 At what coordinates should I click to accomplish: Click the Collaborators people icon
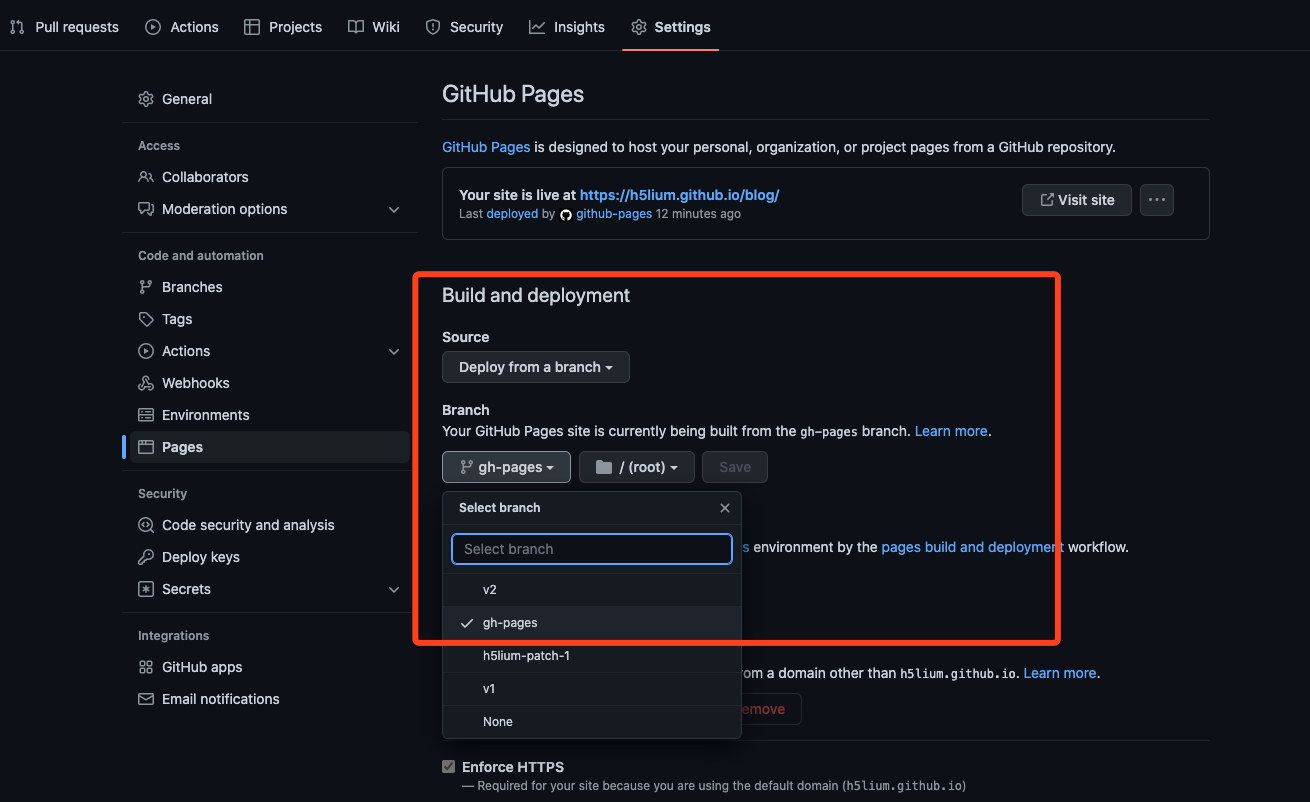pyautogui.click(x=146, y=177)
